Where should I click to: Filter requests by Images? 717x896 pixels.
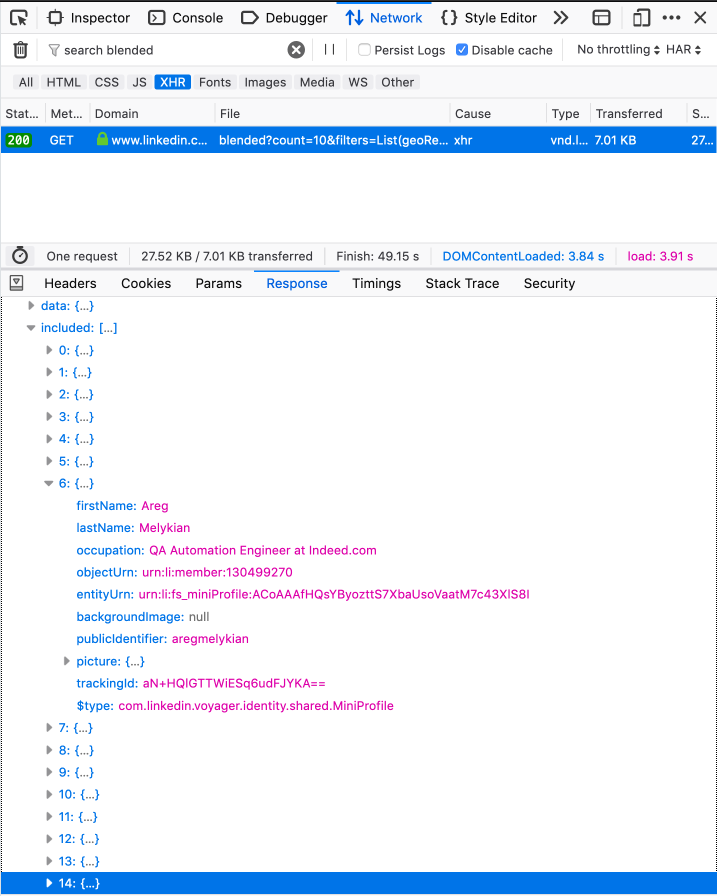pyautogui.click(x=265, y=82)
